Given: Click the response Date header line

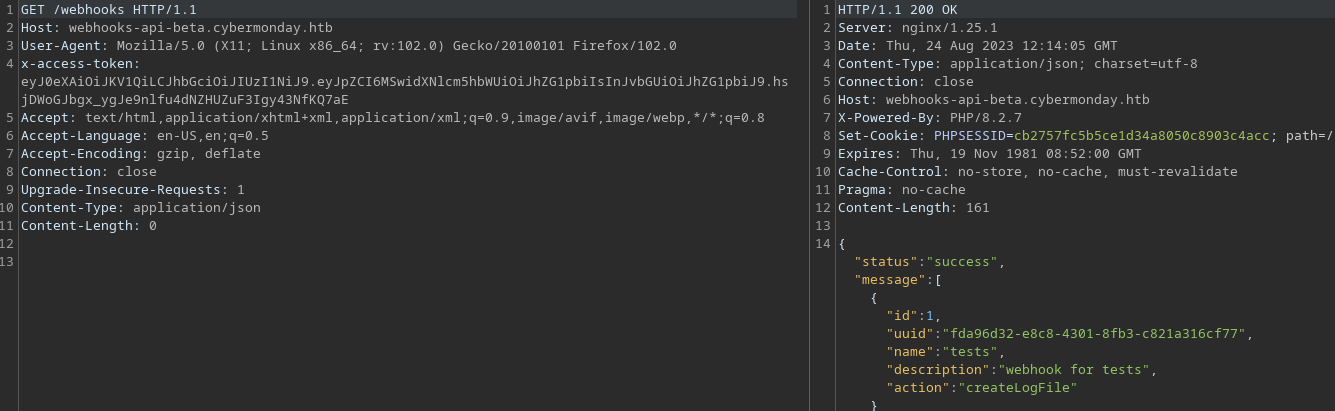Looking at the screenshot, I should pos(977,45).
